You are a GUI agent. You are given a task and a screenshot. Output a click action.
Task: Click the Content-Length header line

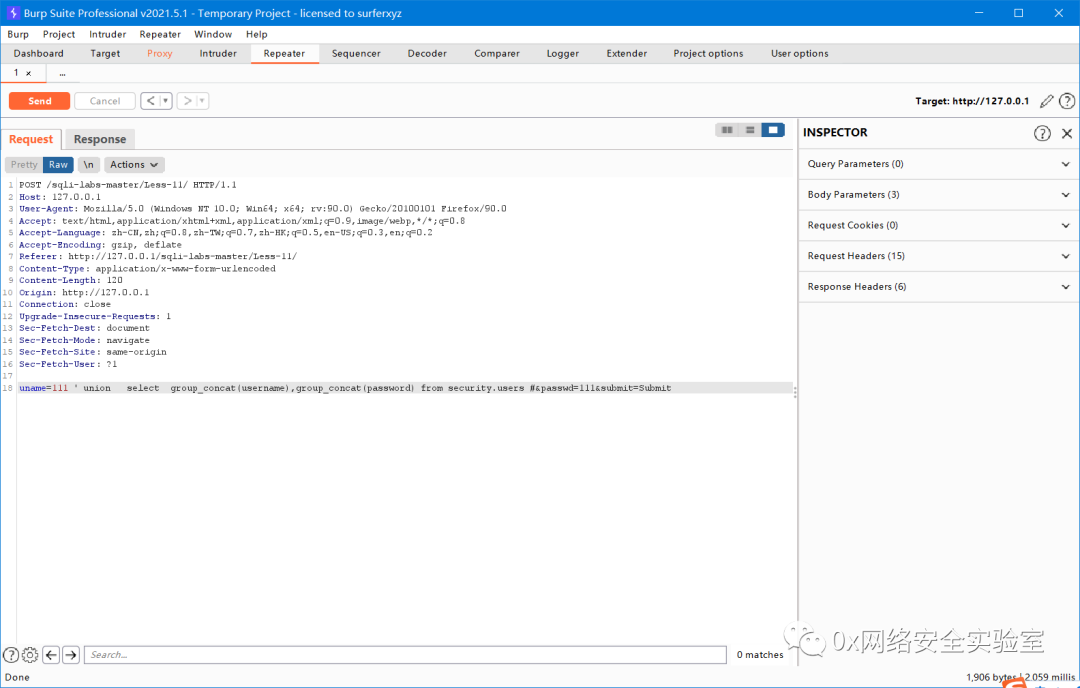pos(71,280)
